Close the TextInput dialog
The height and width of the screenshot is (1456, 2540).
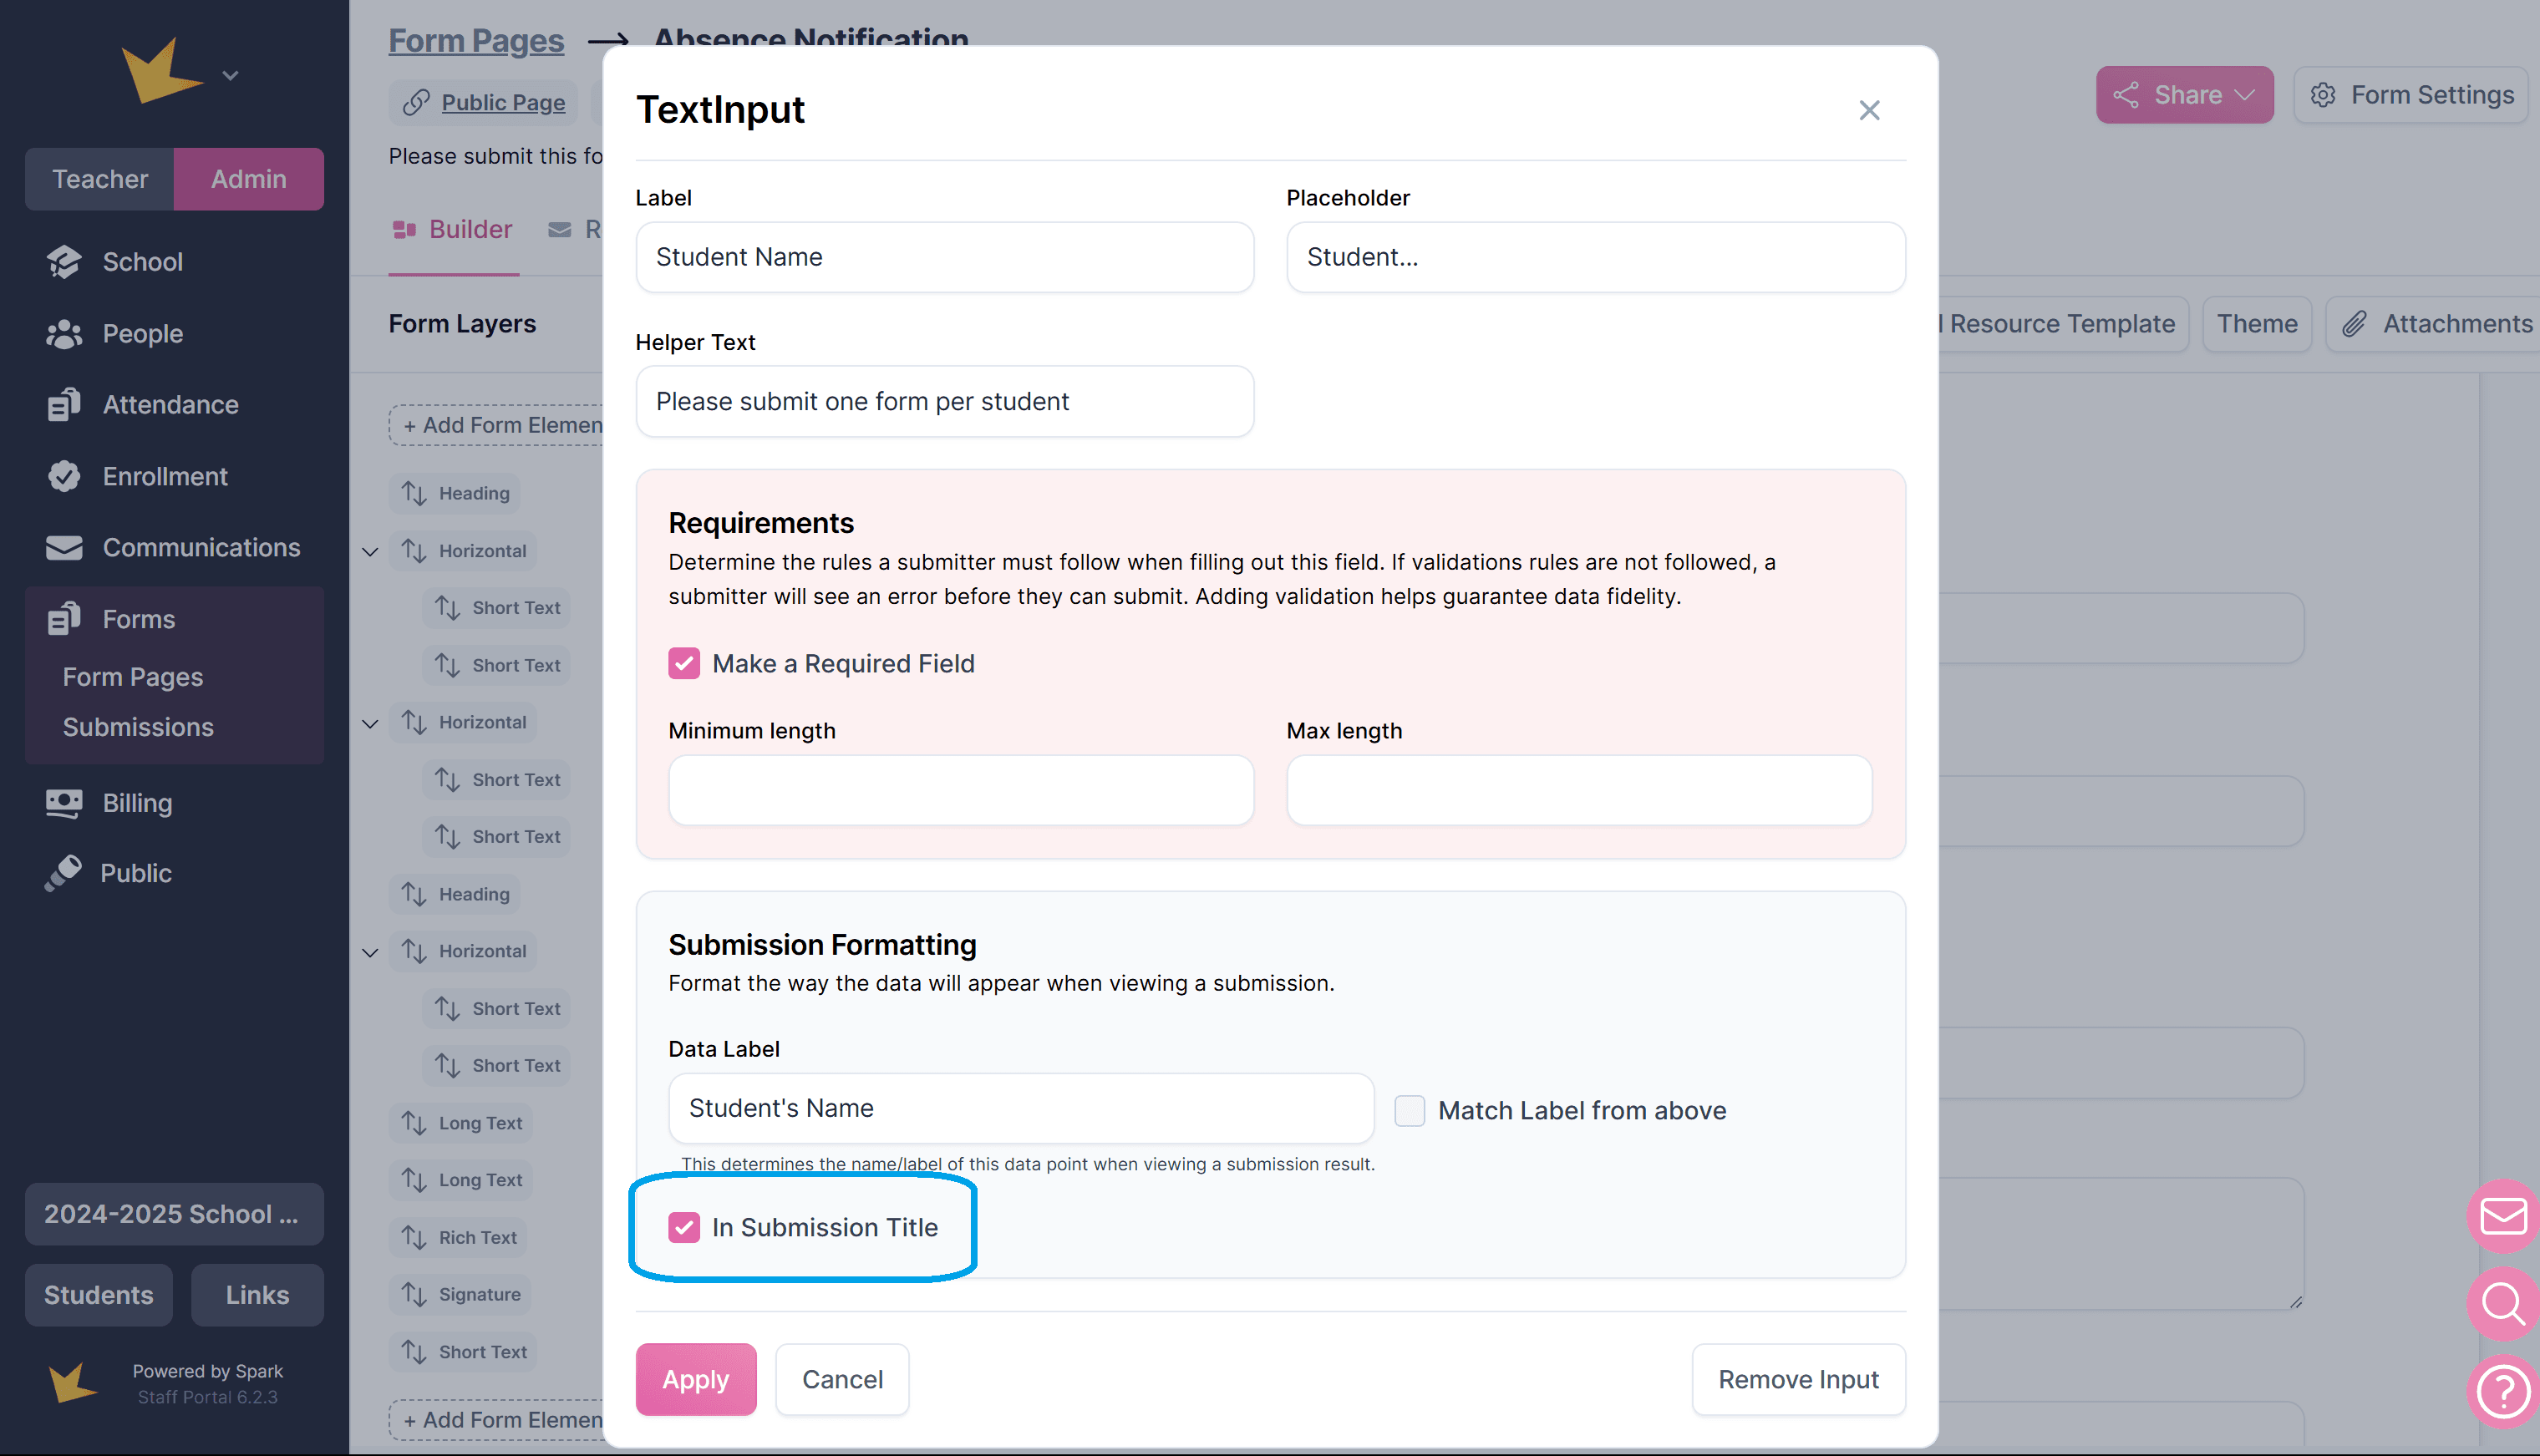coord(1869,110)
